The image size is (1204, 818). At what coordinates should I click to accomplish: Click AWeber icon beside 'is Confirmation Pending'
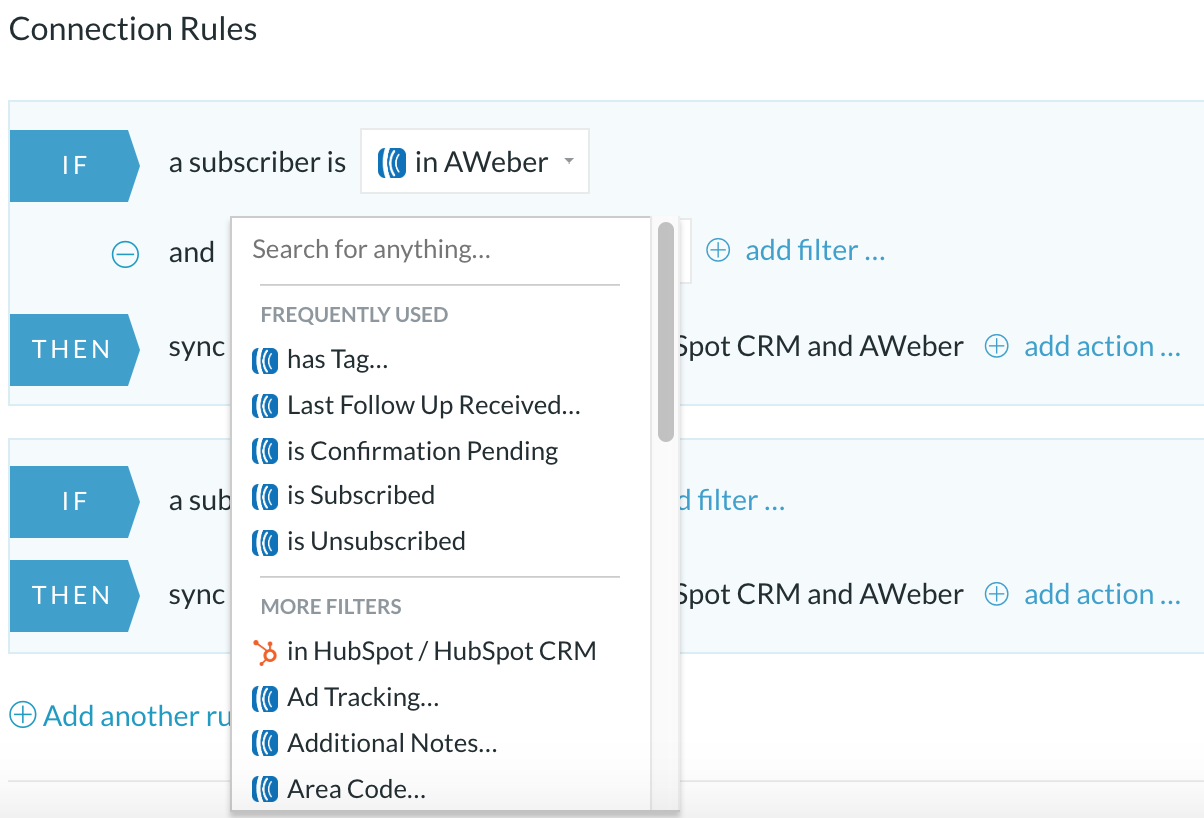tap(265, 451)
